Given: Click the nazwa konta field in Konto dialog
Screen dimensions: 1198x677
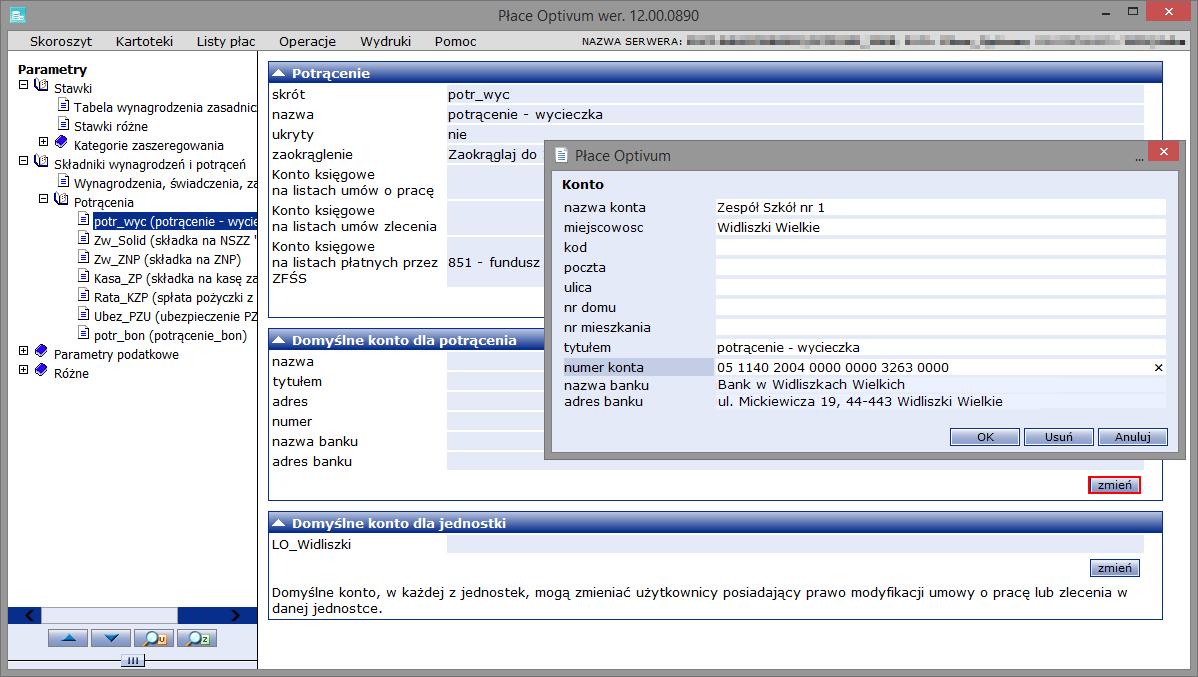Looking at the screenshot, I should click(941, 208).
